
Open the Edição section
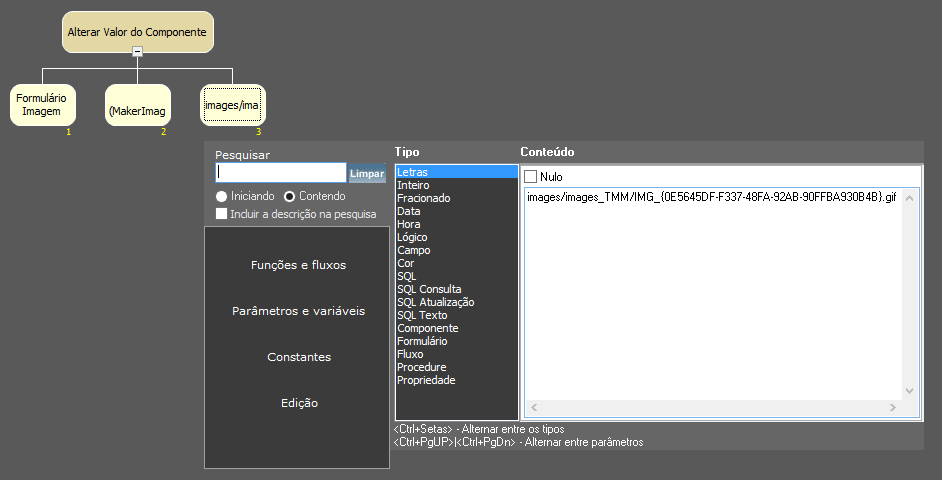click(298, 403)
